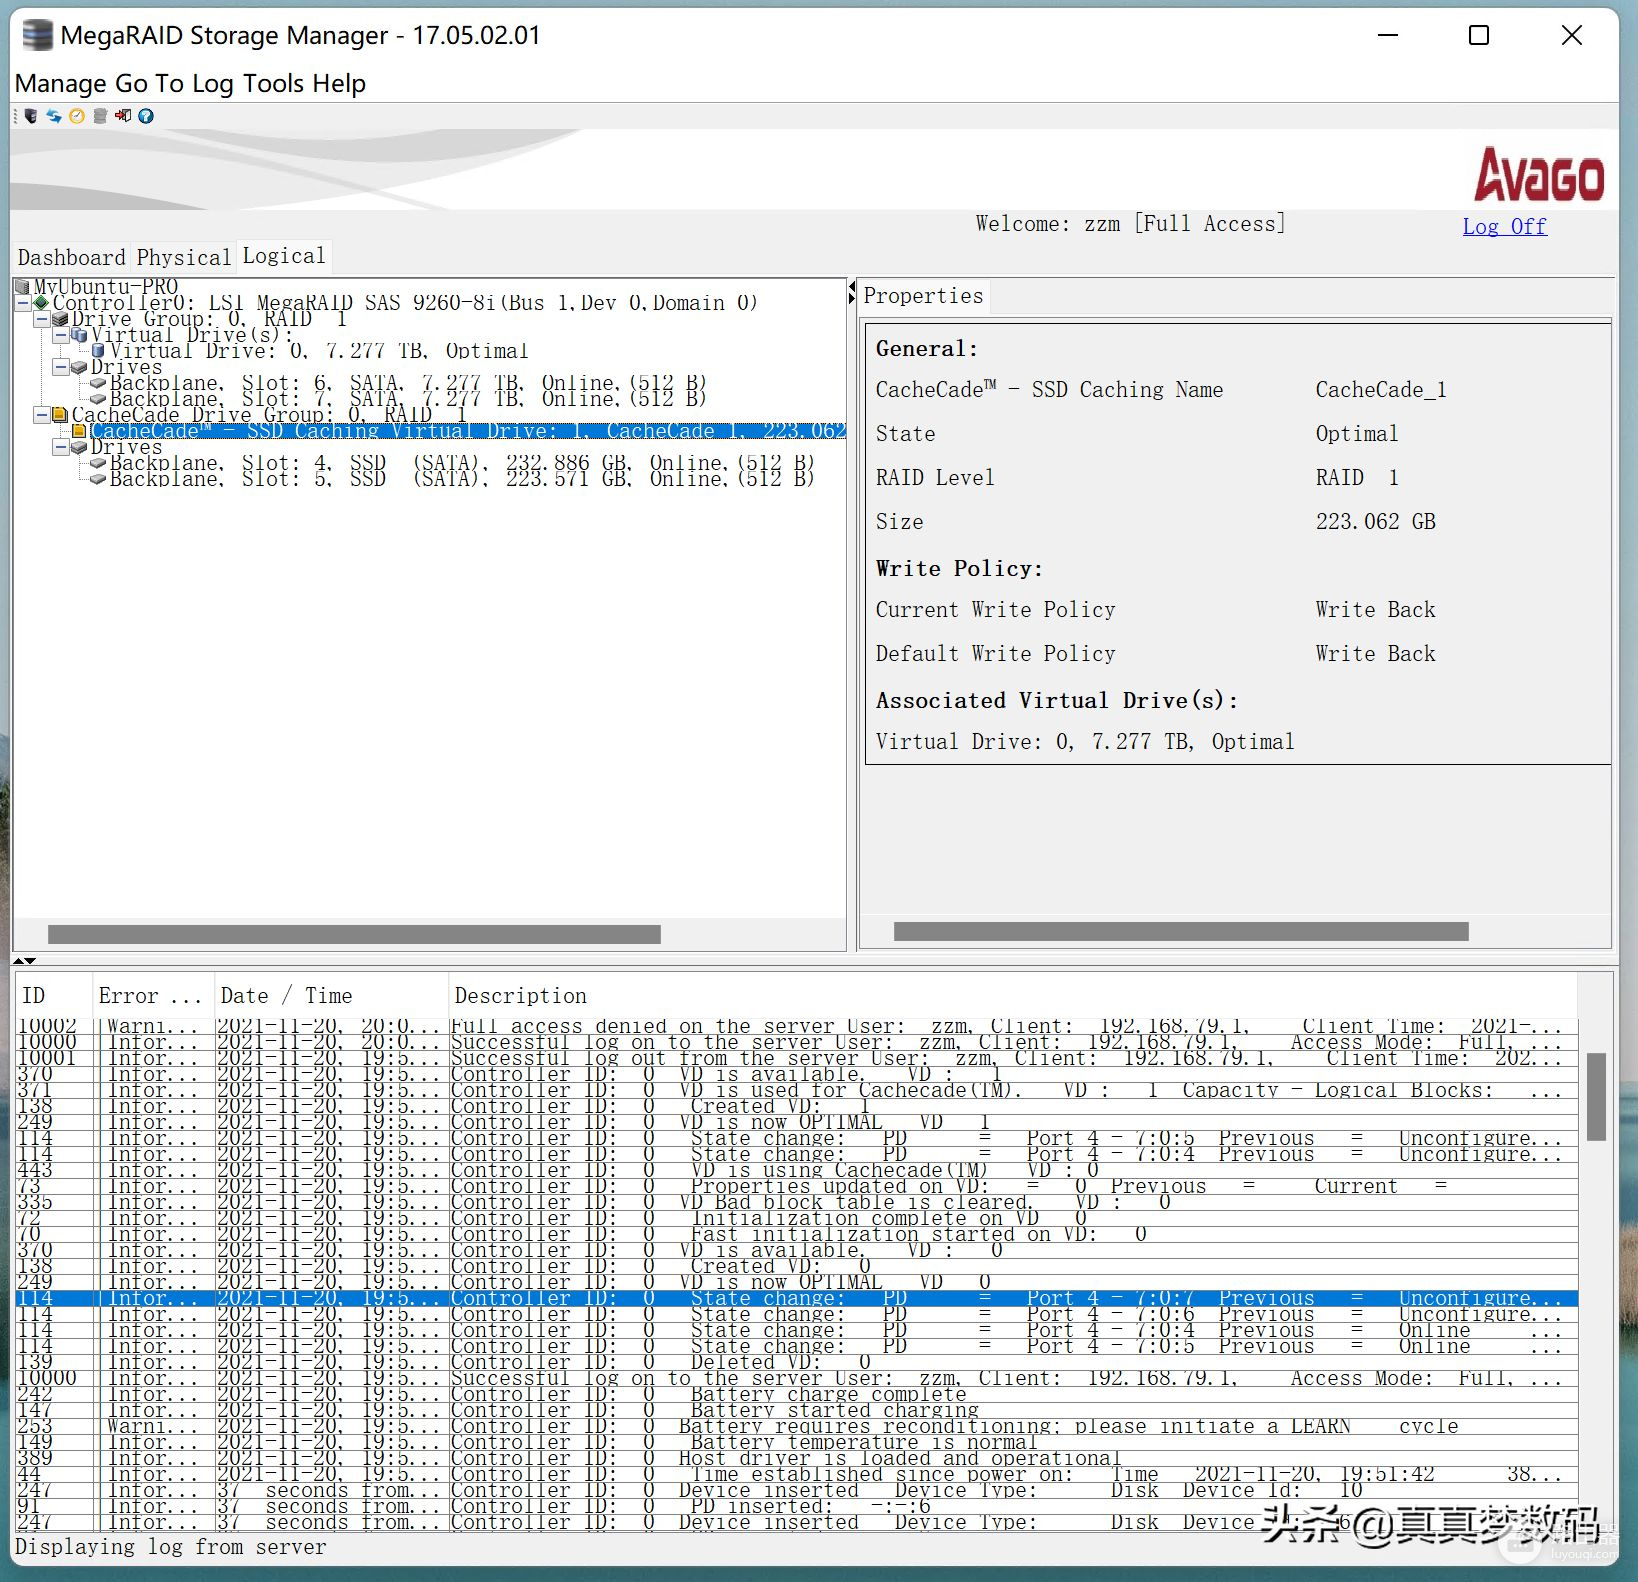Click the Log Off link
This screenshot has height=1582, width=1638.
click(x=1504, y=226)
